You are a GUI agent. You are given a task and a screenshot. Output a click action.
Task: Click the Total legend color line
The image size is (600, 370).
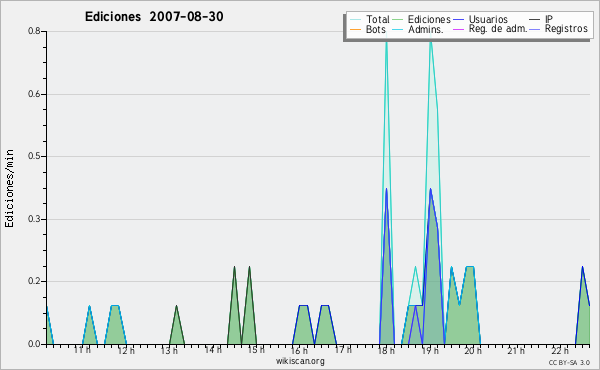click(x=355, y=20)
